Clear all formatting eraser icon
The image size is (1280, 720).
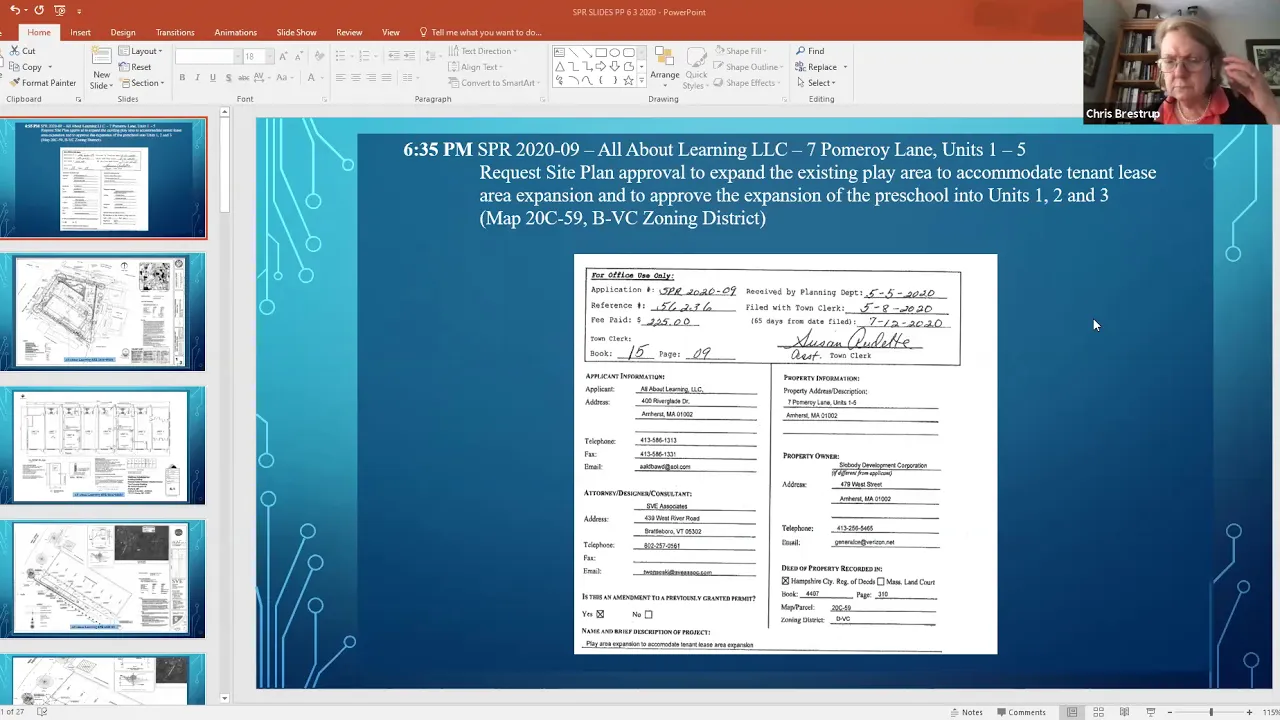319,56
